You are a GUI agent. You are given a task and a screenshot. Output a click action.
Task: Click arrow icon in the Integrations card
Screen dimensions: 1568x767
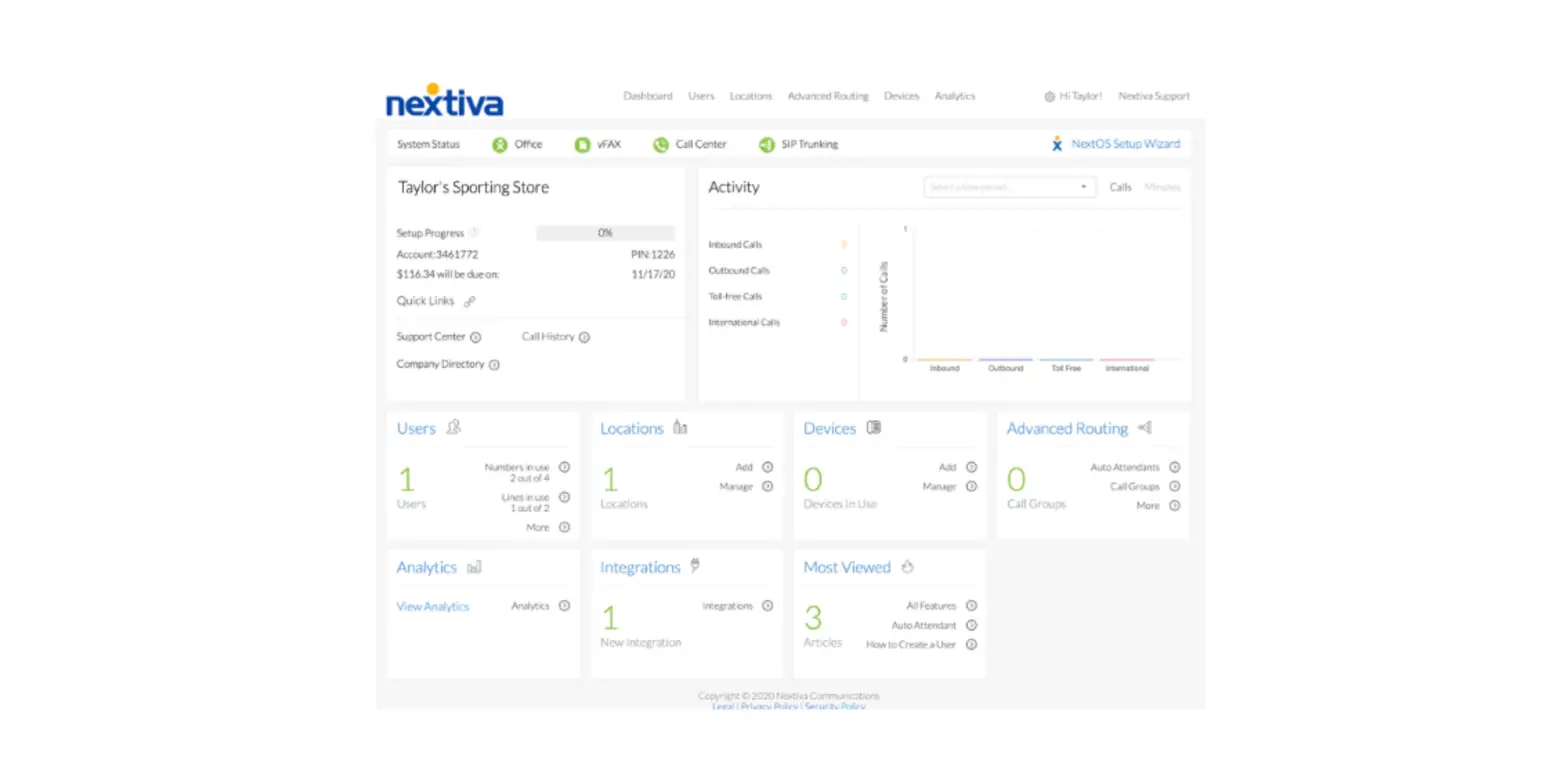[x=768, y=606]
